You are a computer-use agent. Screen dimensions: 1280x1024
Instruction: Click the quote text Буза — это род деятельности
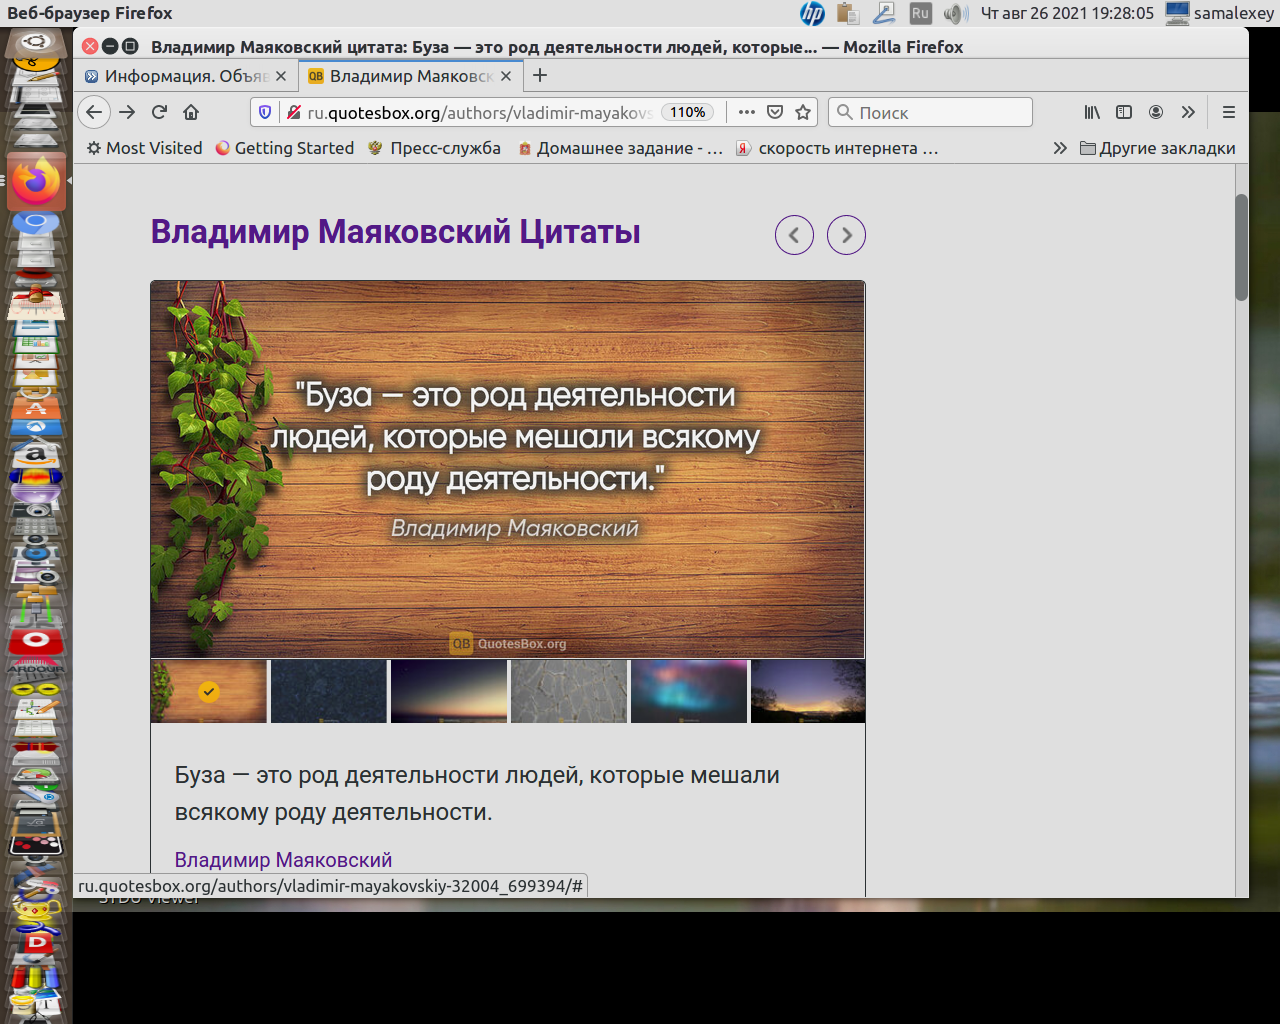(477, 793)
